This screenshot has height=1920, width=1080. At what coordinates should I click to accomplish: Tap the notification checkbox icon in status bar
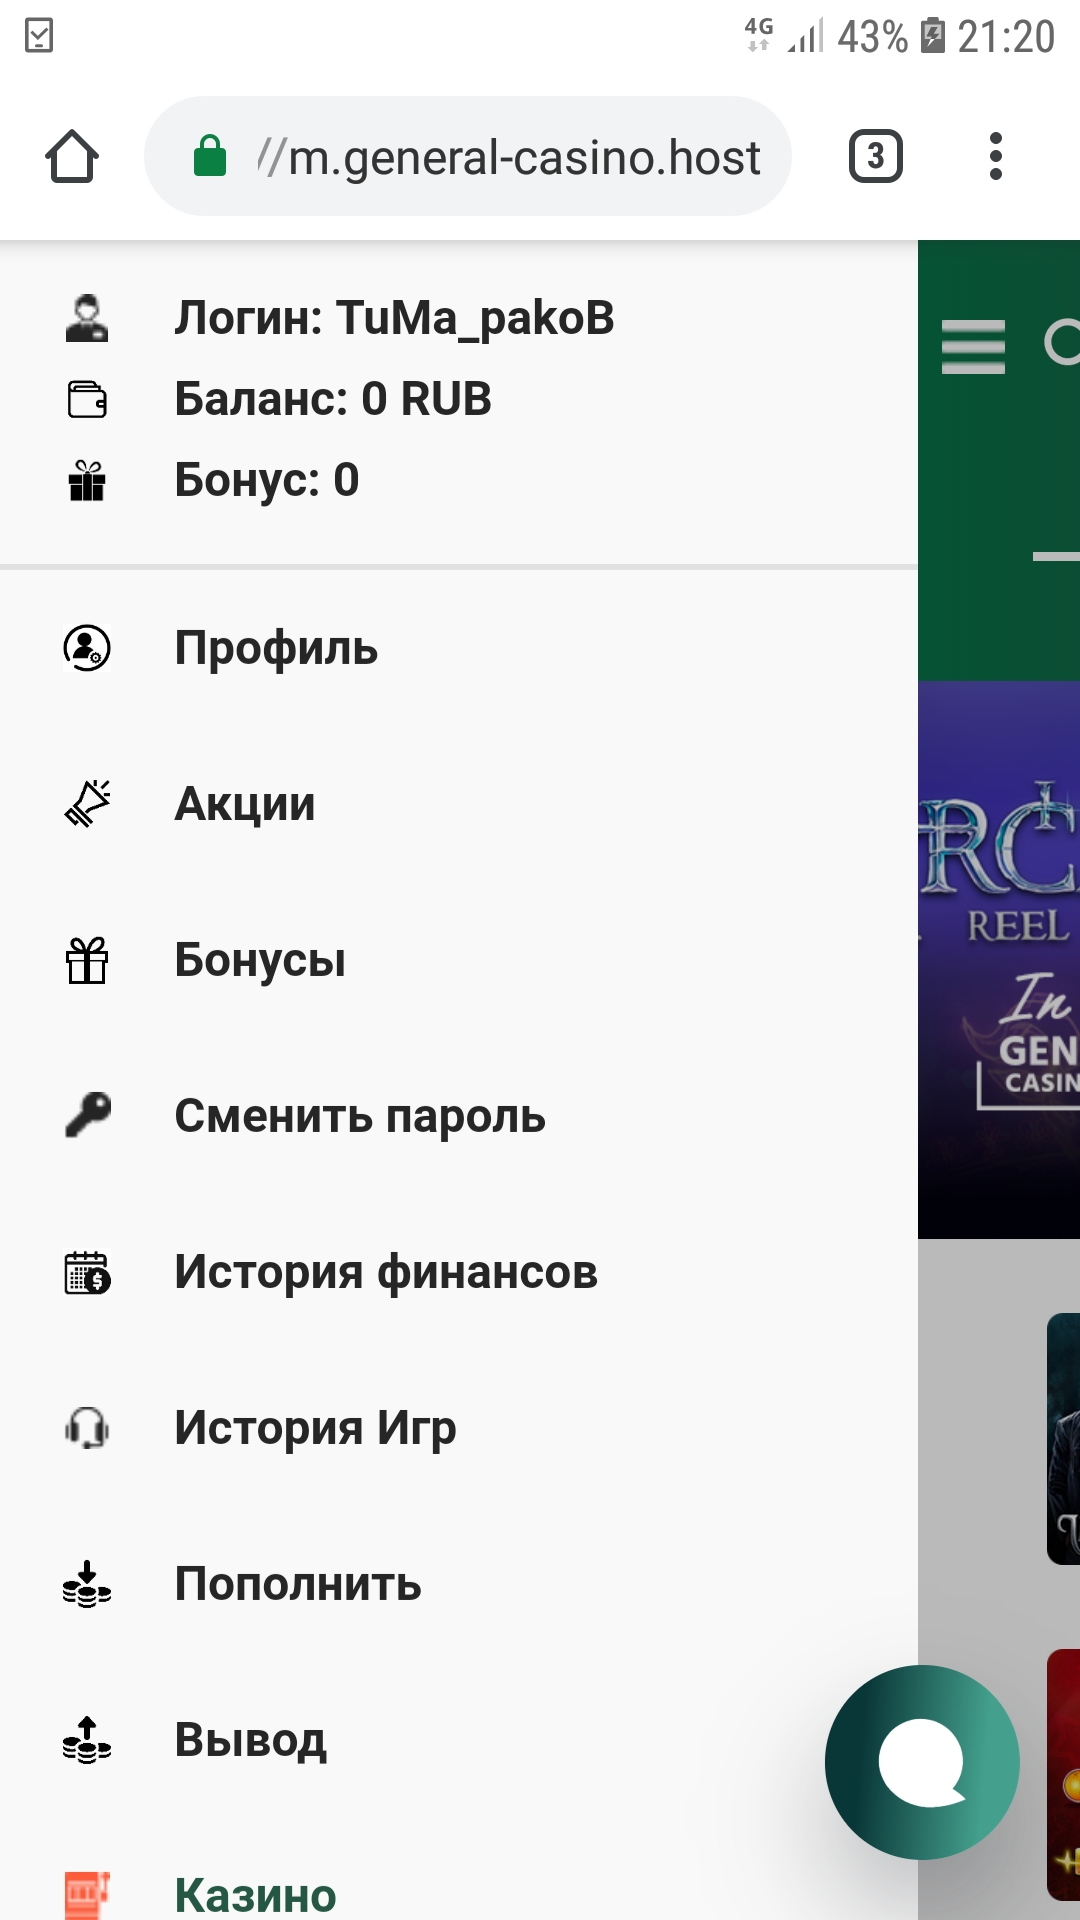[x=38, y=36]
